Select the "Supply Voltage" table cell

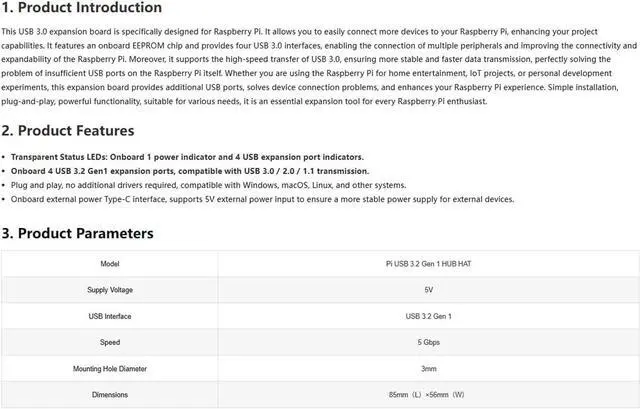tap(110, 290)
